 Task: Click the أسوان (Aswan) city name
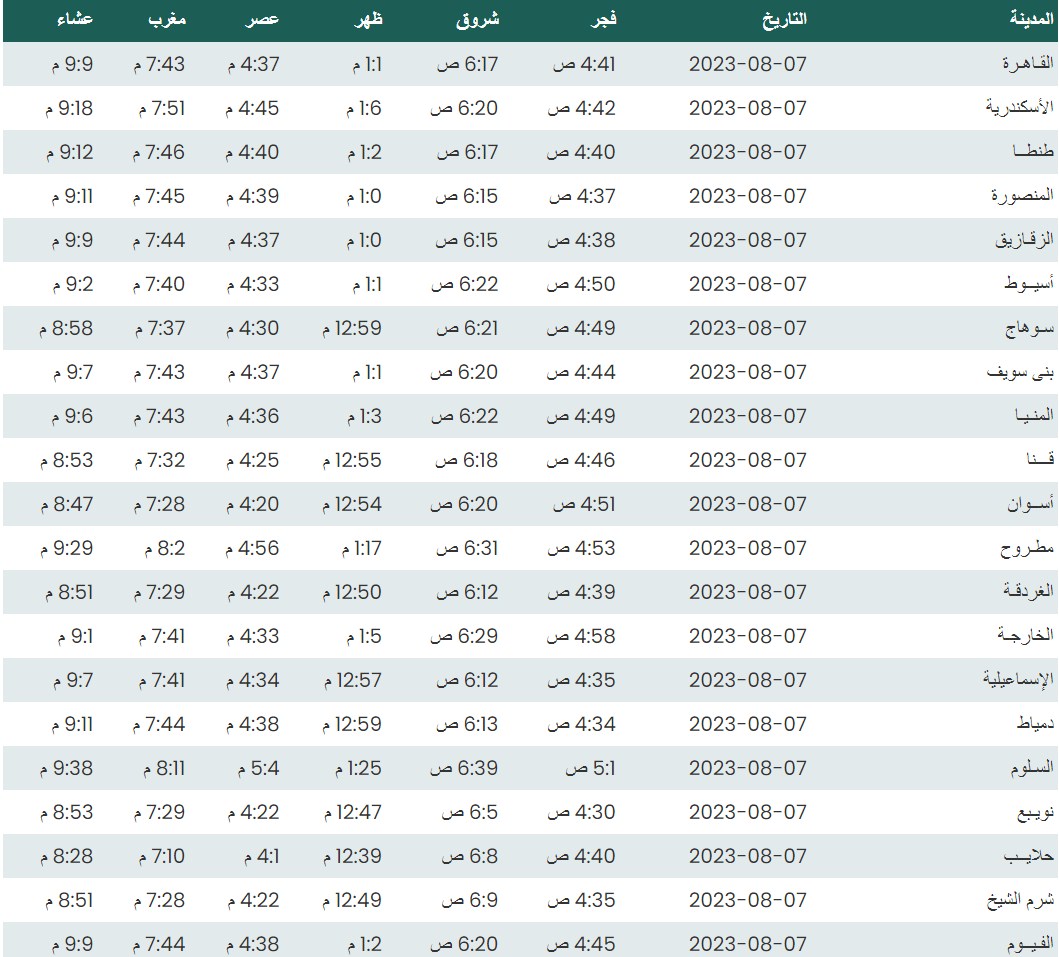pyautogui.click(x=1030, y=504)
